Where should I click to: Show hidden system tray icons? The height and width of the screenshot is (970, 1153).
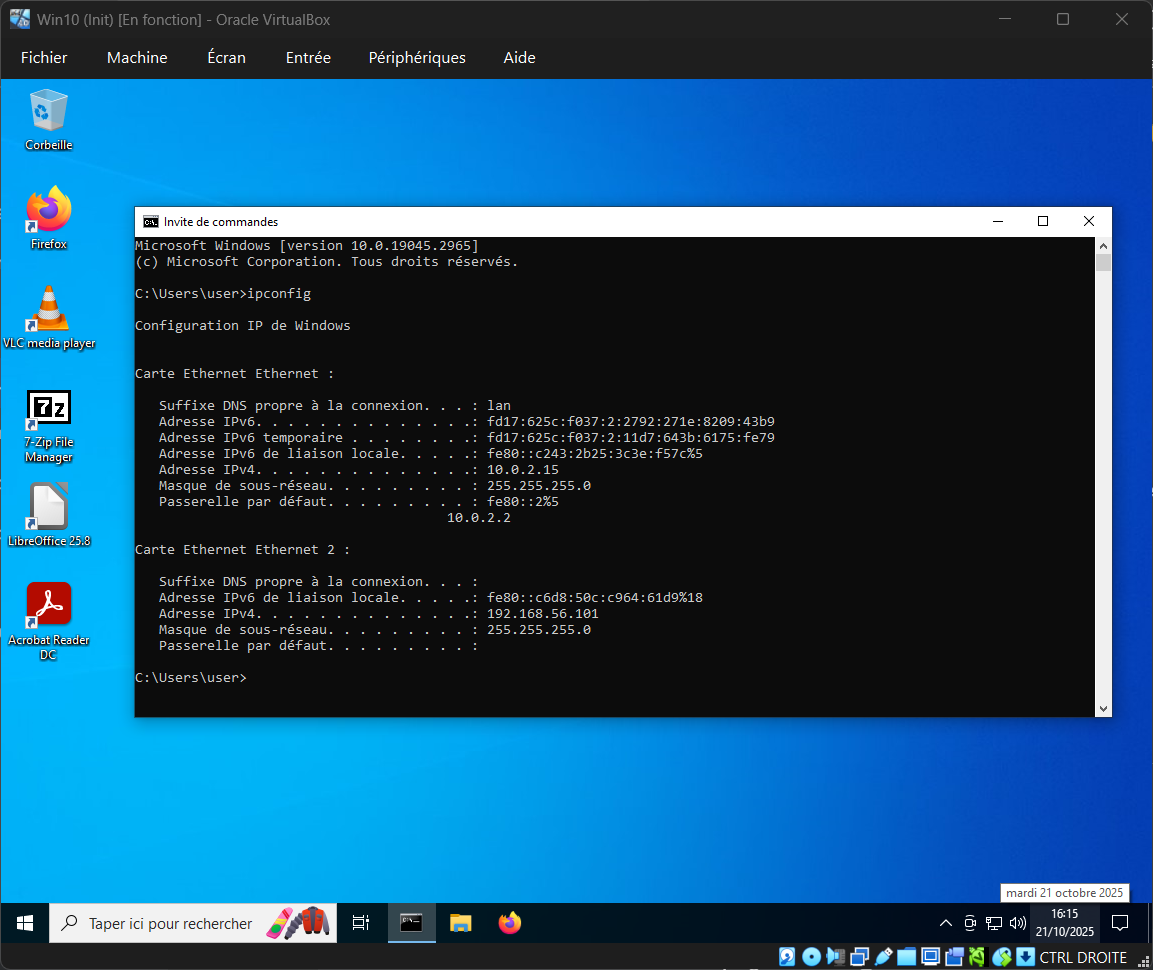946,923
